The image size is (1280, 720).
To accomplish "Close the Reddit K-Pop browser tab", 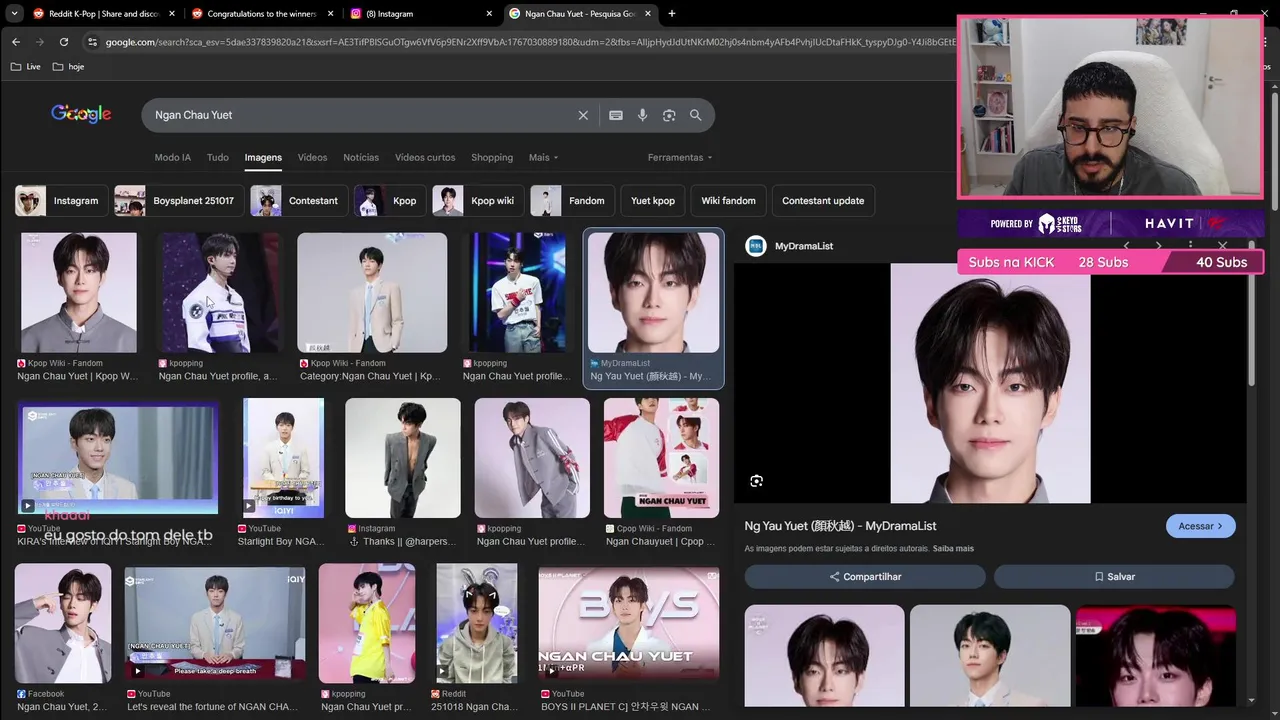I will [x=171, y=14].
